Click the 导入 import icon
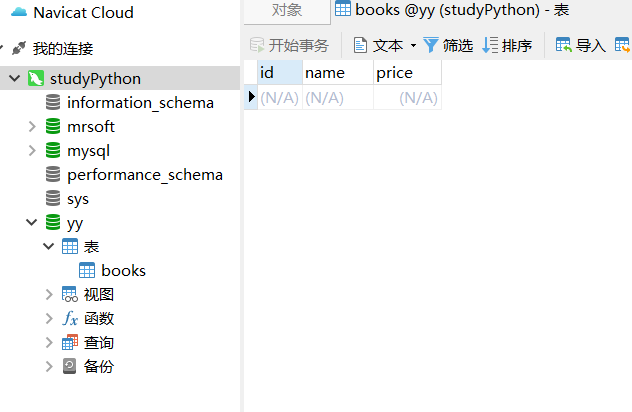 point(563,45)
